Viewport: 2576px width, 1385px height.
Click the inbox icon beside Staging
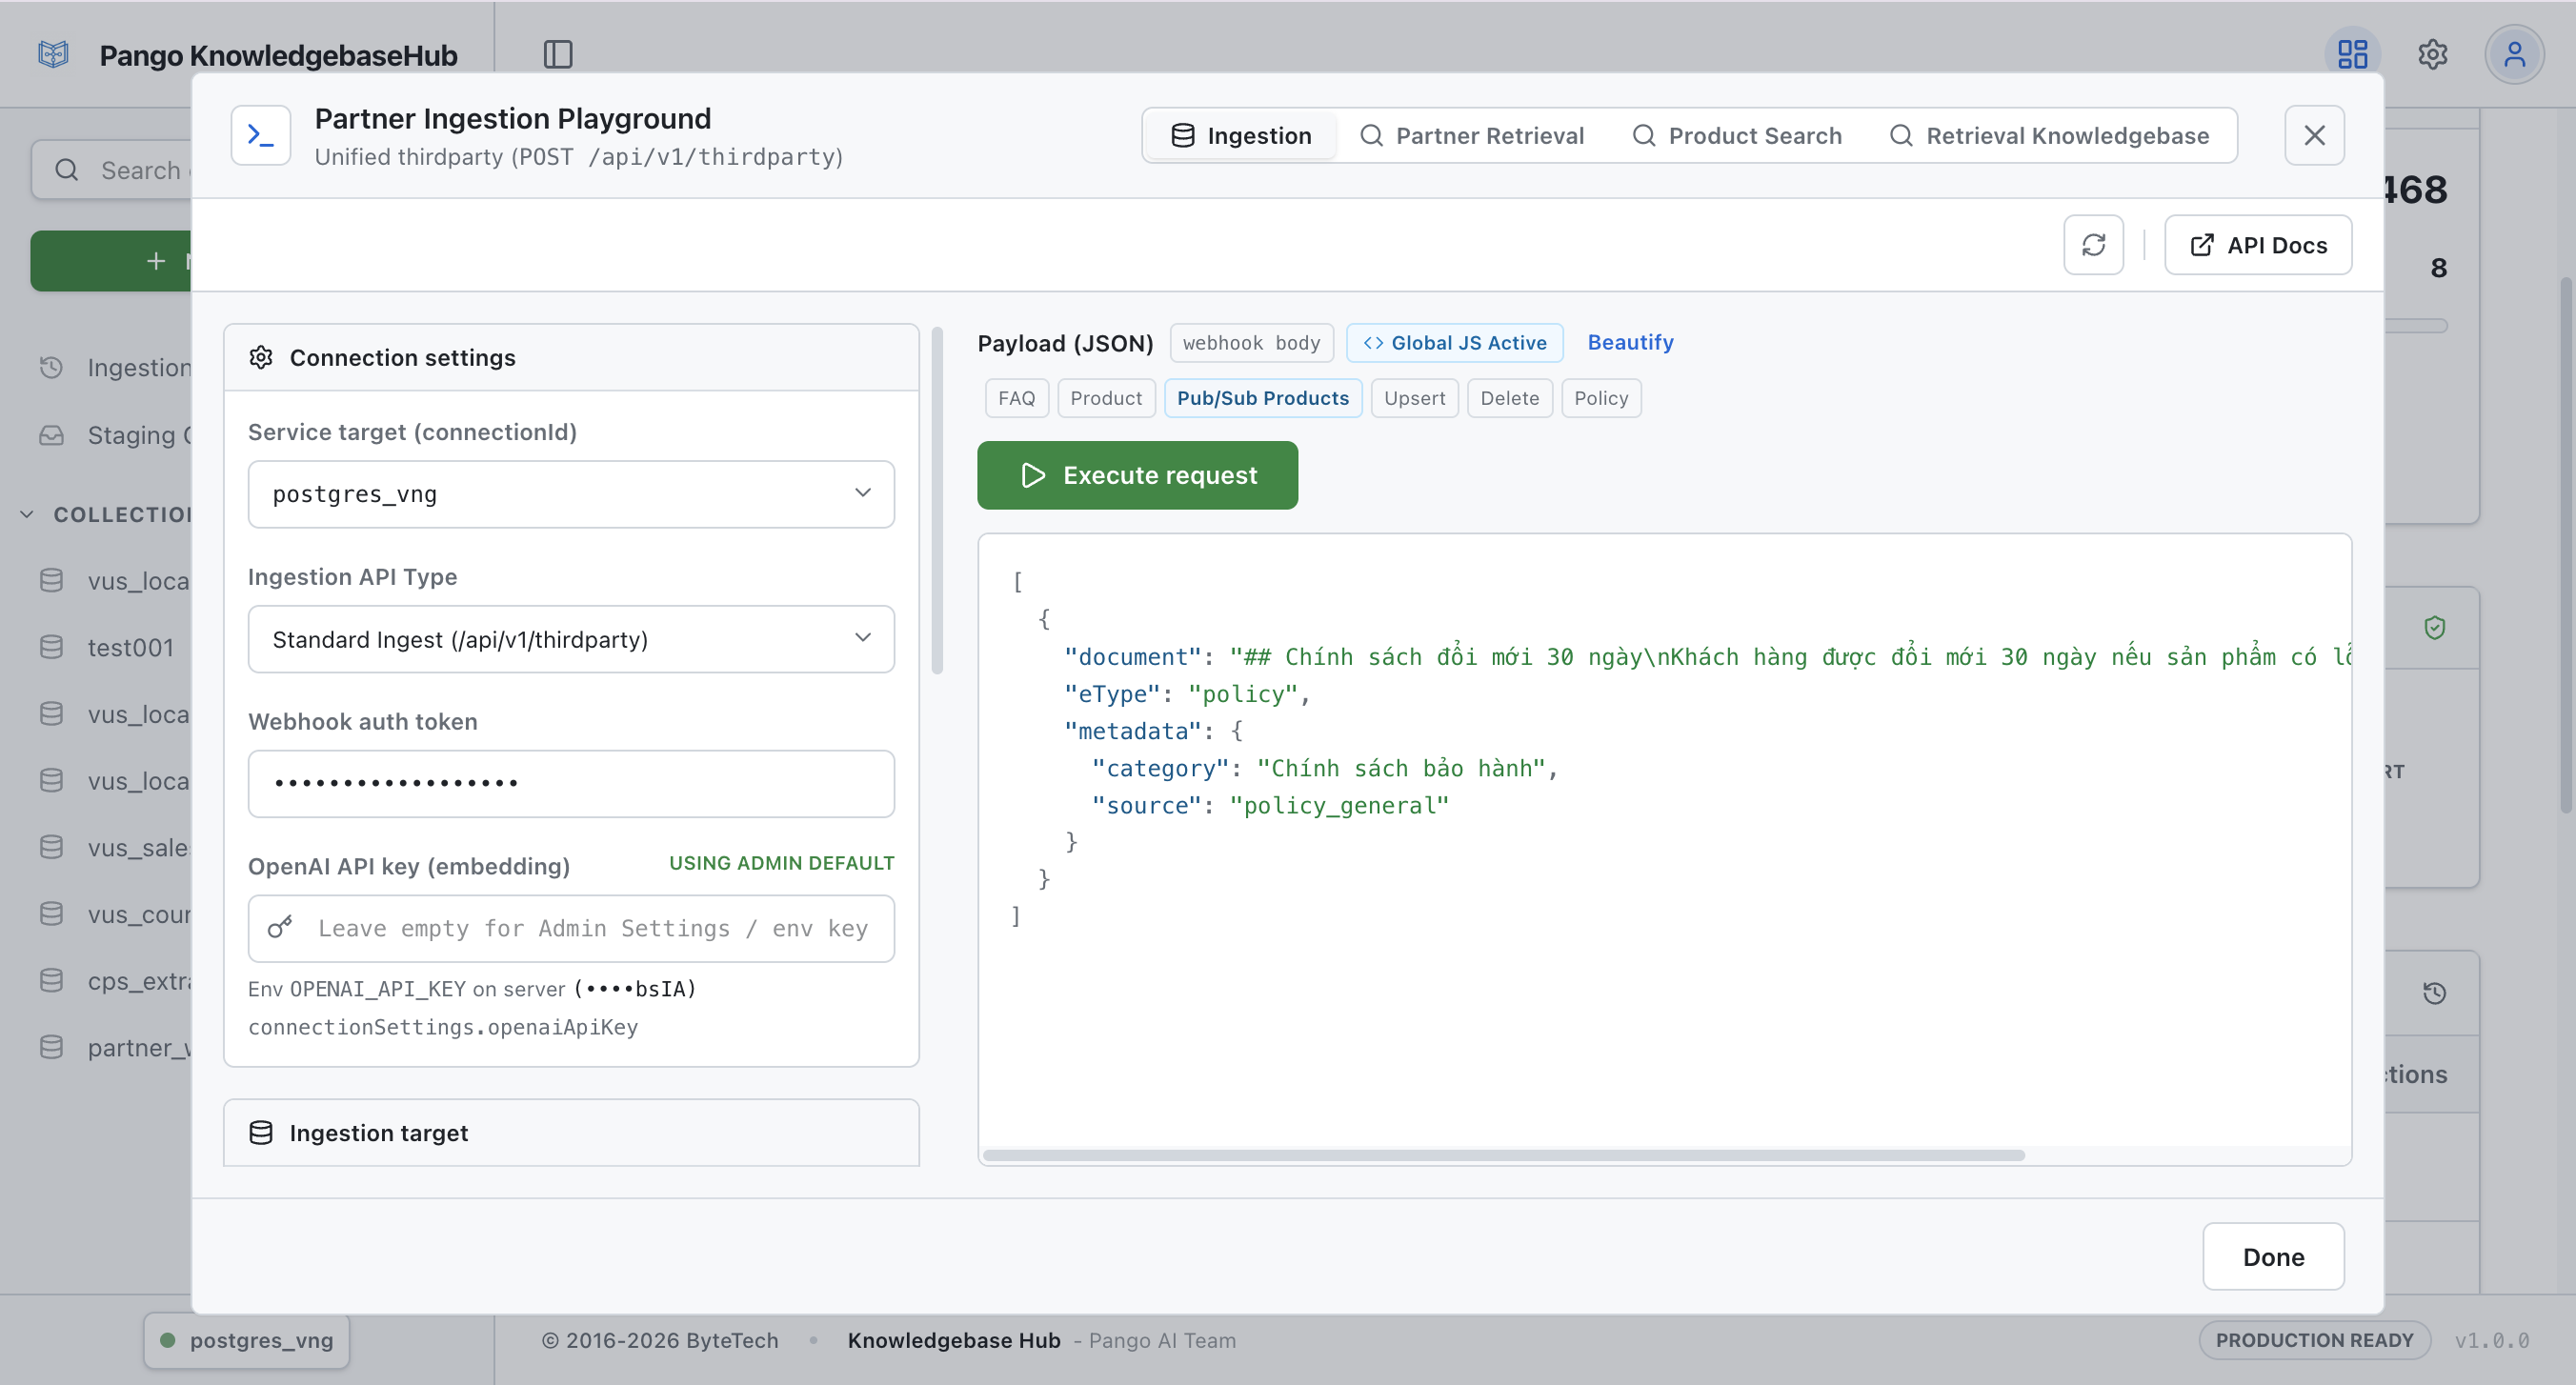51,435
